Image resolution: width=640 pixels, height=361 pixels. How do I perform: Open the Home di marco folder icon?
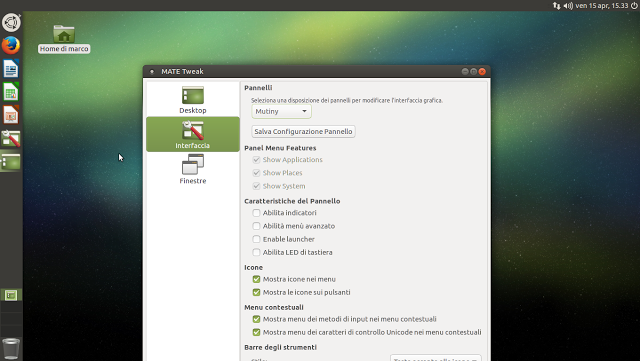[64, 39]
